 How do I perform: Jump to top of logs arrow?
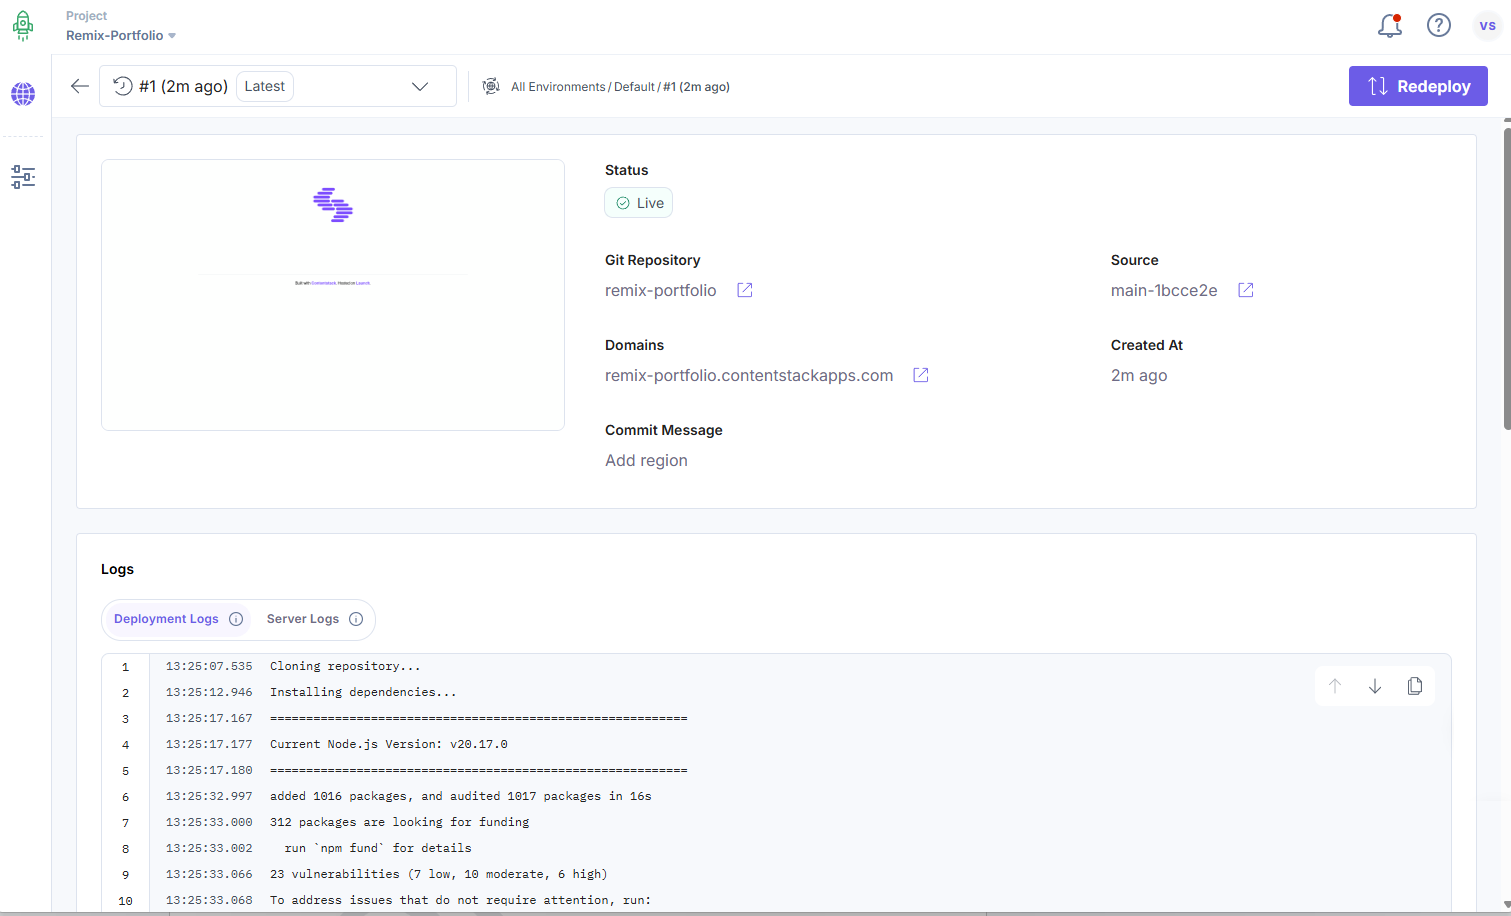click(x=1335, y=686)
